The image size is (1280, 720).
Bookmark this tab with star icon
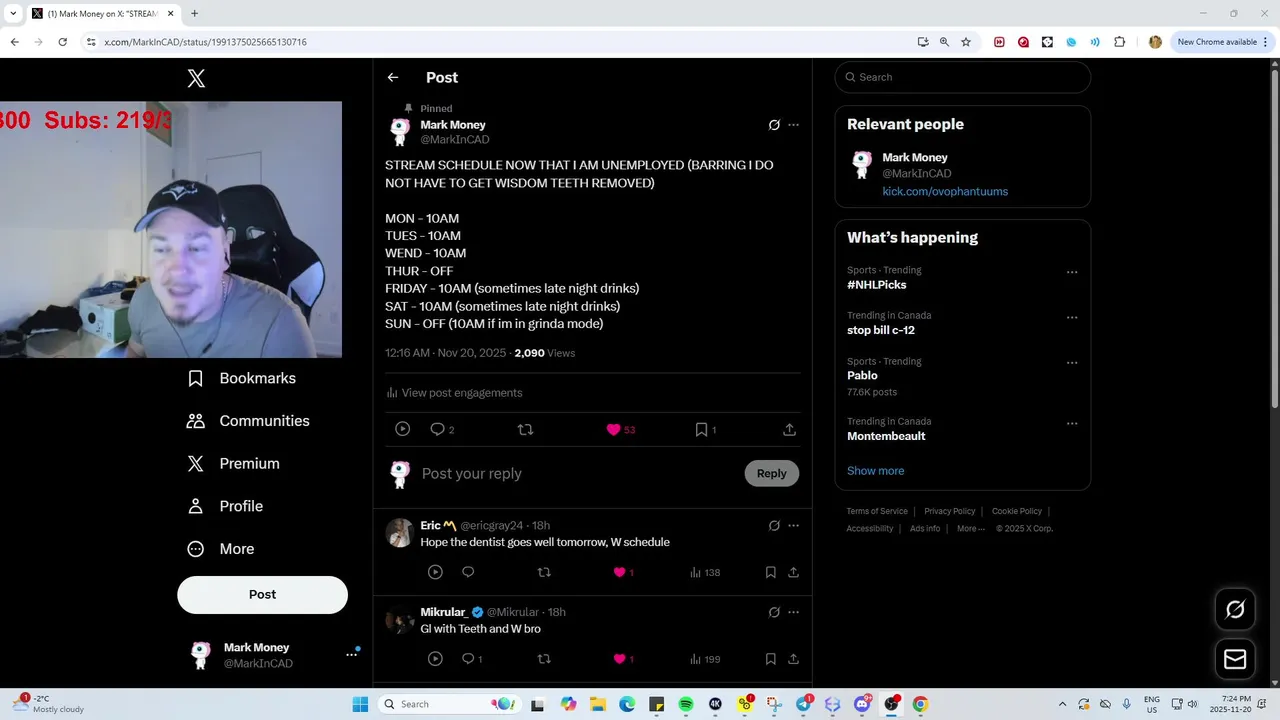tap(966, 42)
